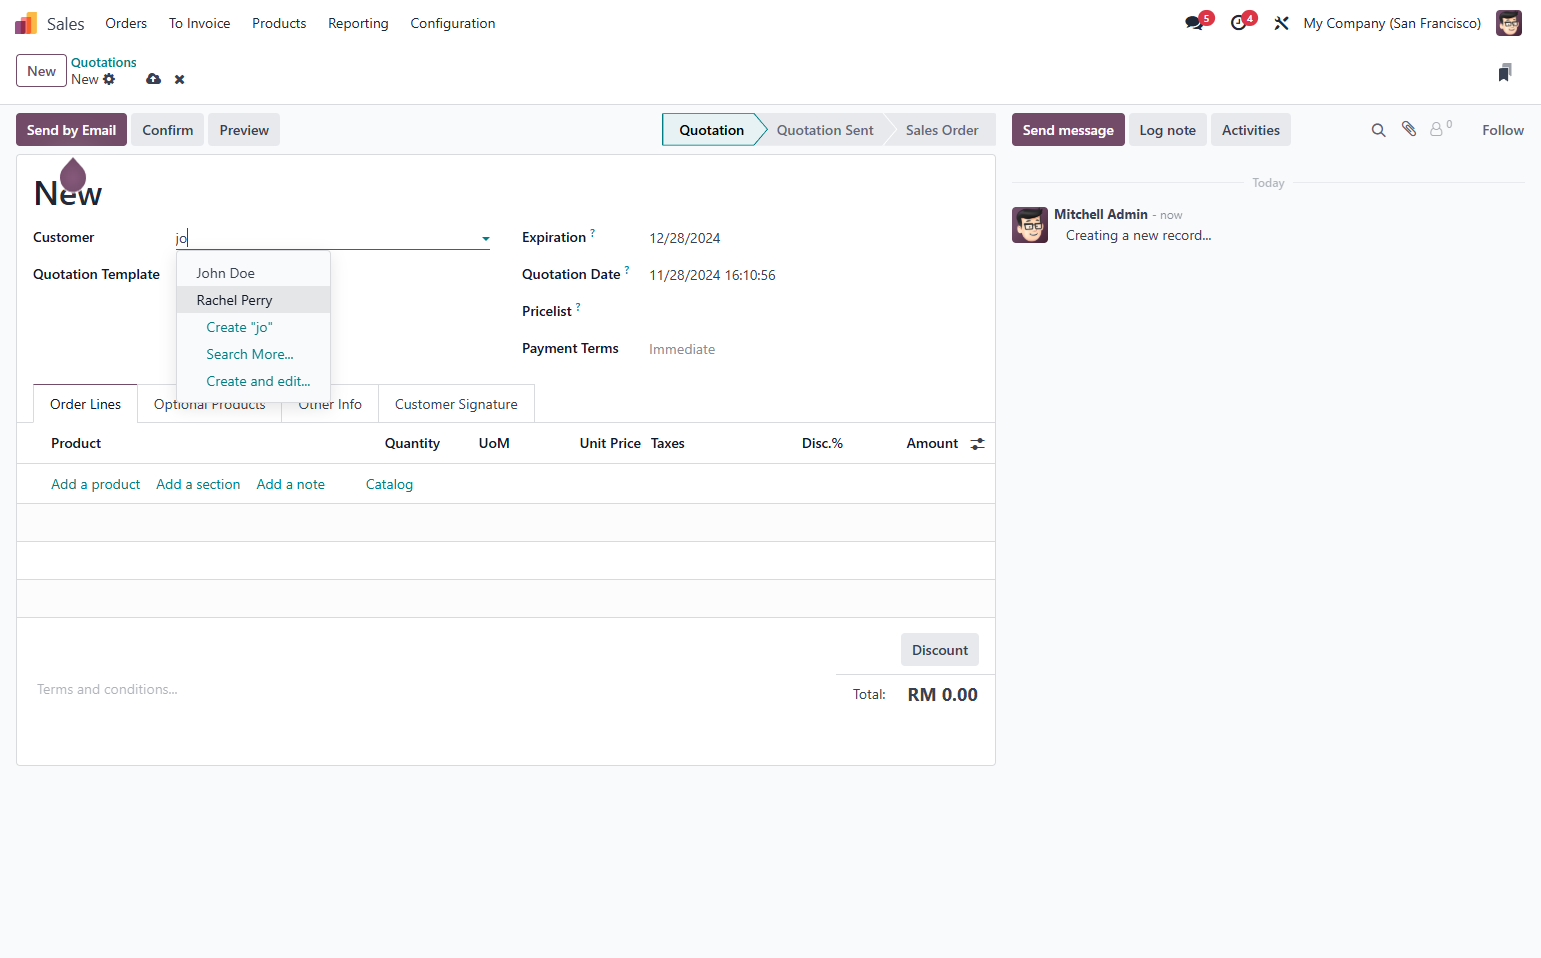Click Create "jo" option in dropdown
The image size is (1541, 958).
[253, 327]
